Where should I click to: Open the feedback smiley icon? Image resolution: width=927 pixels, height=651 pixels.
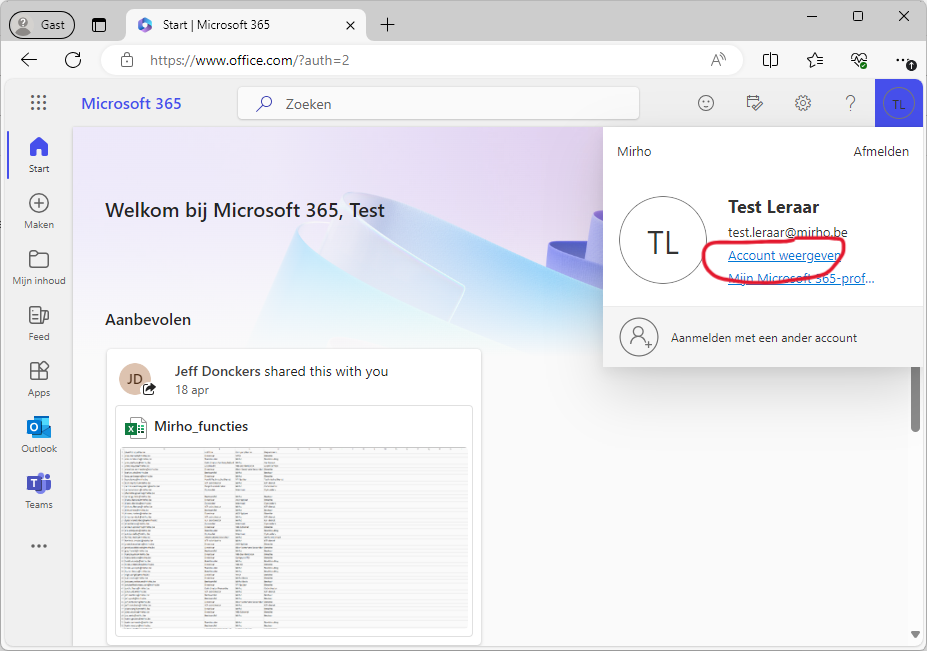pyautogui.click(x=706, y=103)
